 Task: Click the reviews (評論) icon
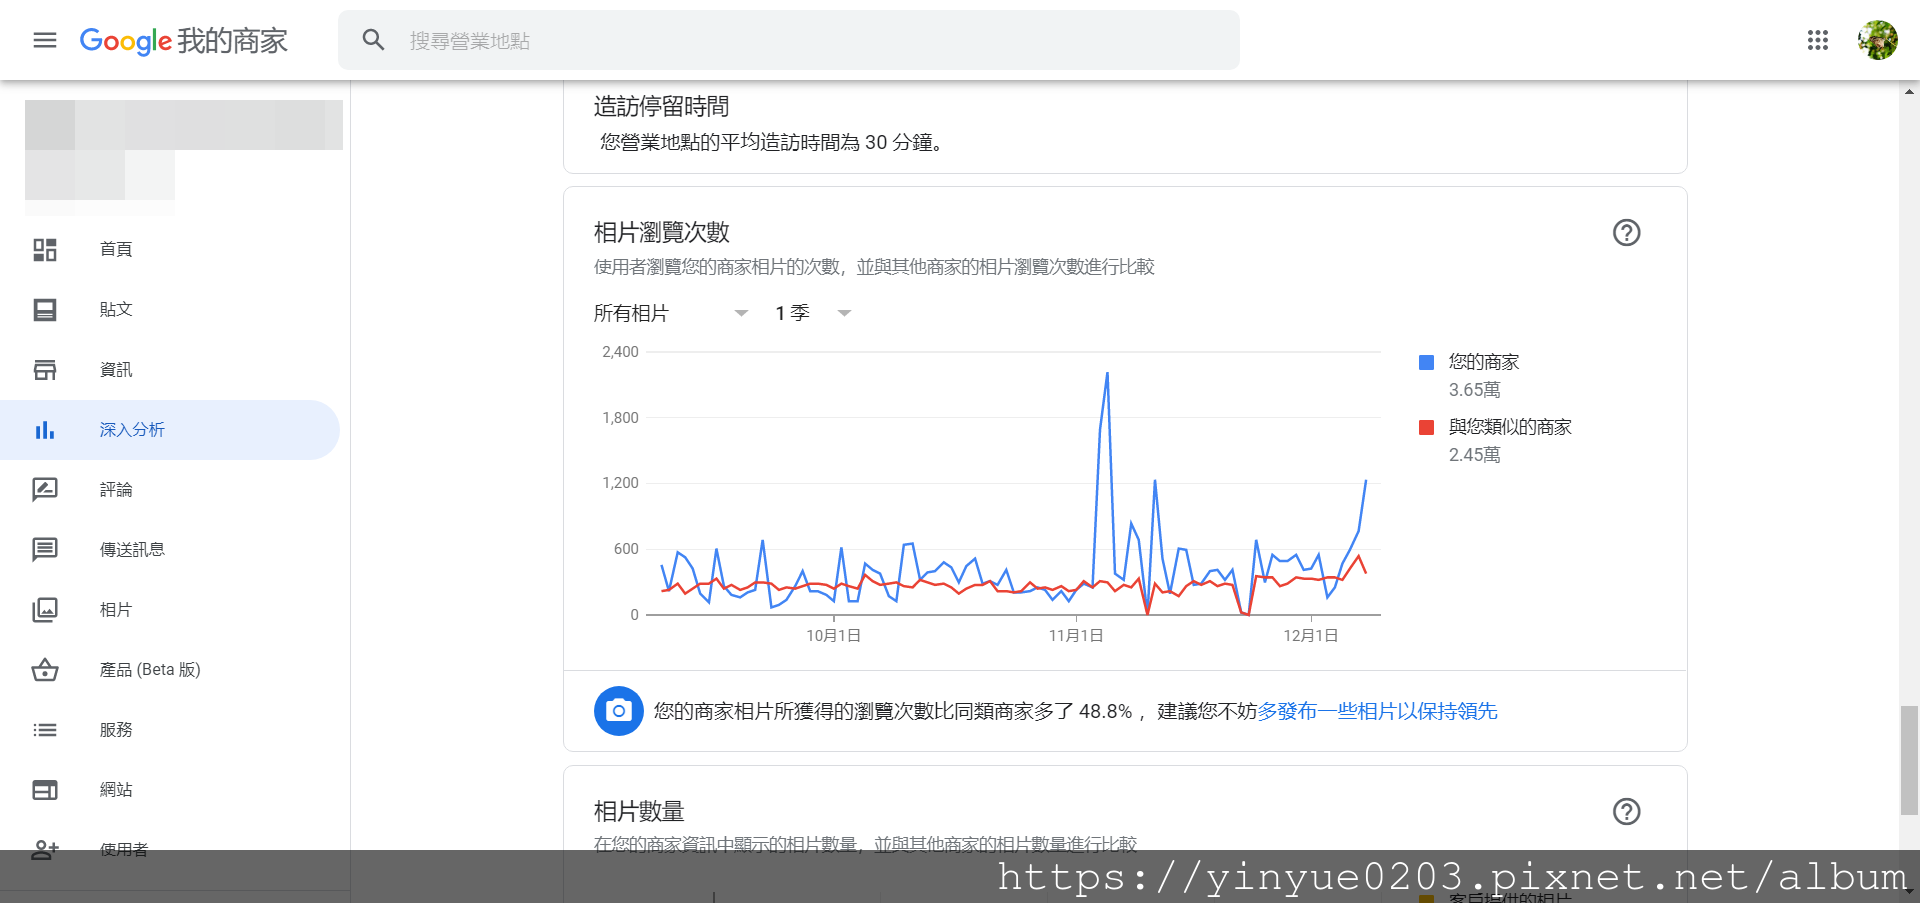(x=45, y=489)
